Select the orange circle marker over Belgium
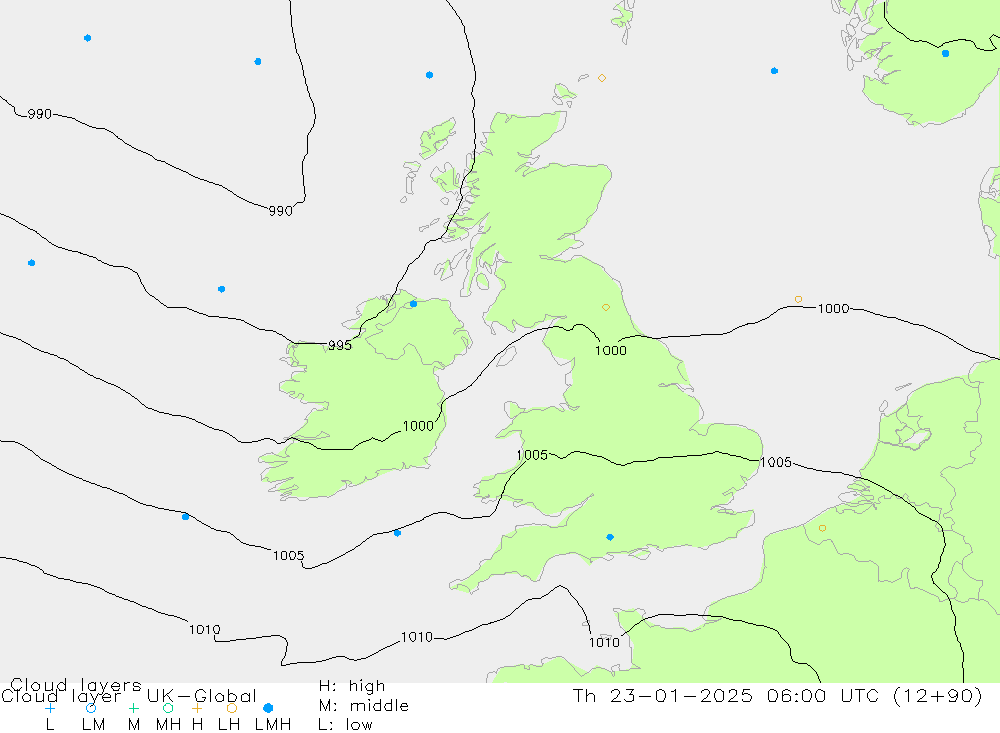The width and height of the screenshot is (1000, 733). 822,528
